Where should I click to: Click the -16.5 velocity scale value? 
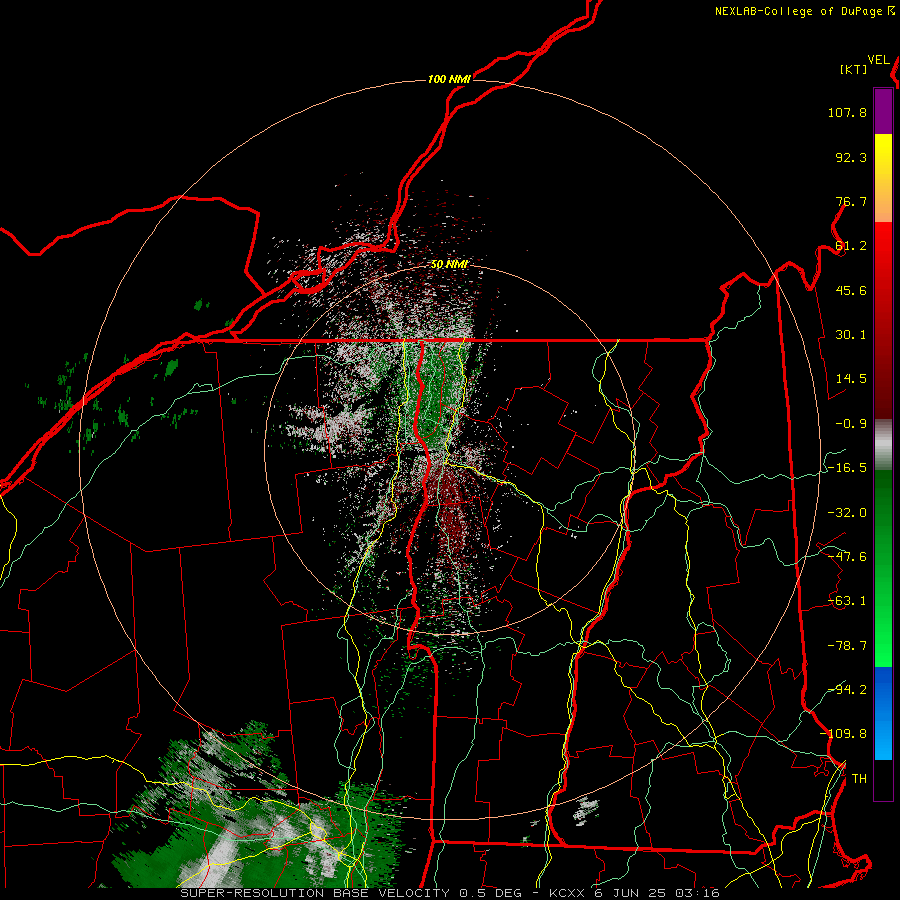tap(847, 468)
